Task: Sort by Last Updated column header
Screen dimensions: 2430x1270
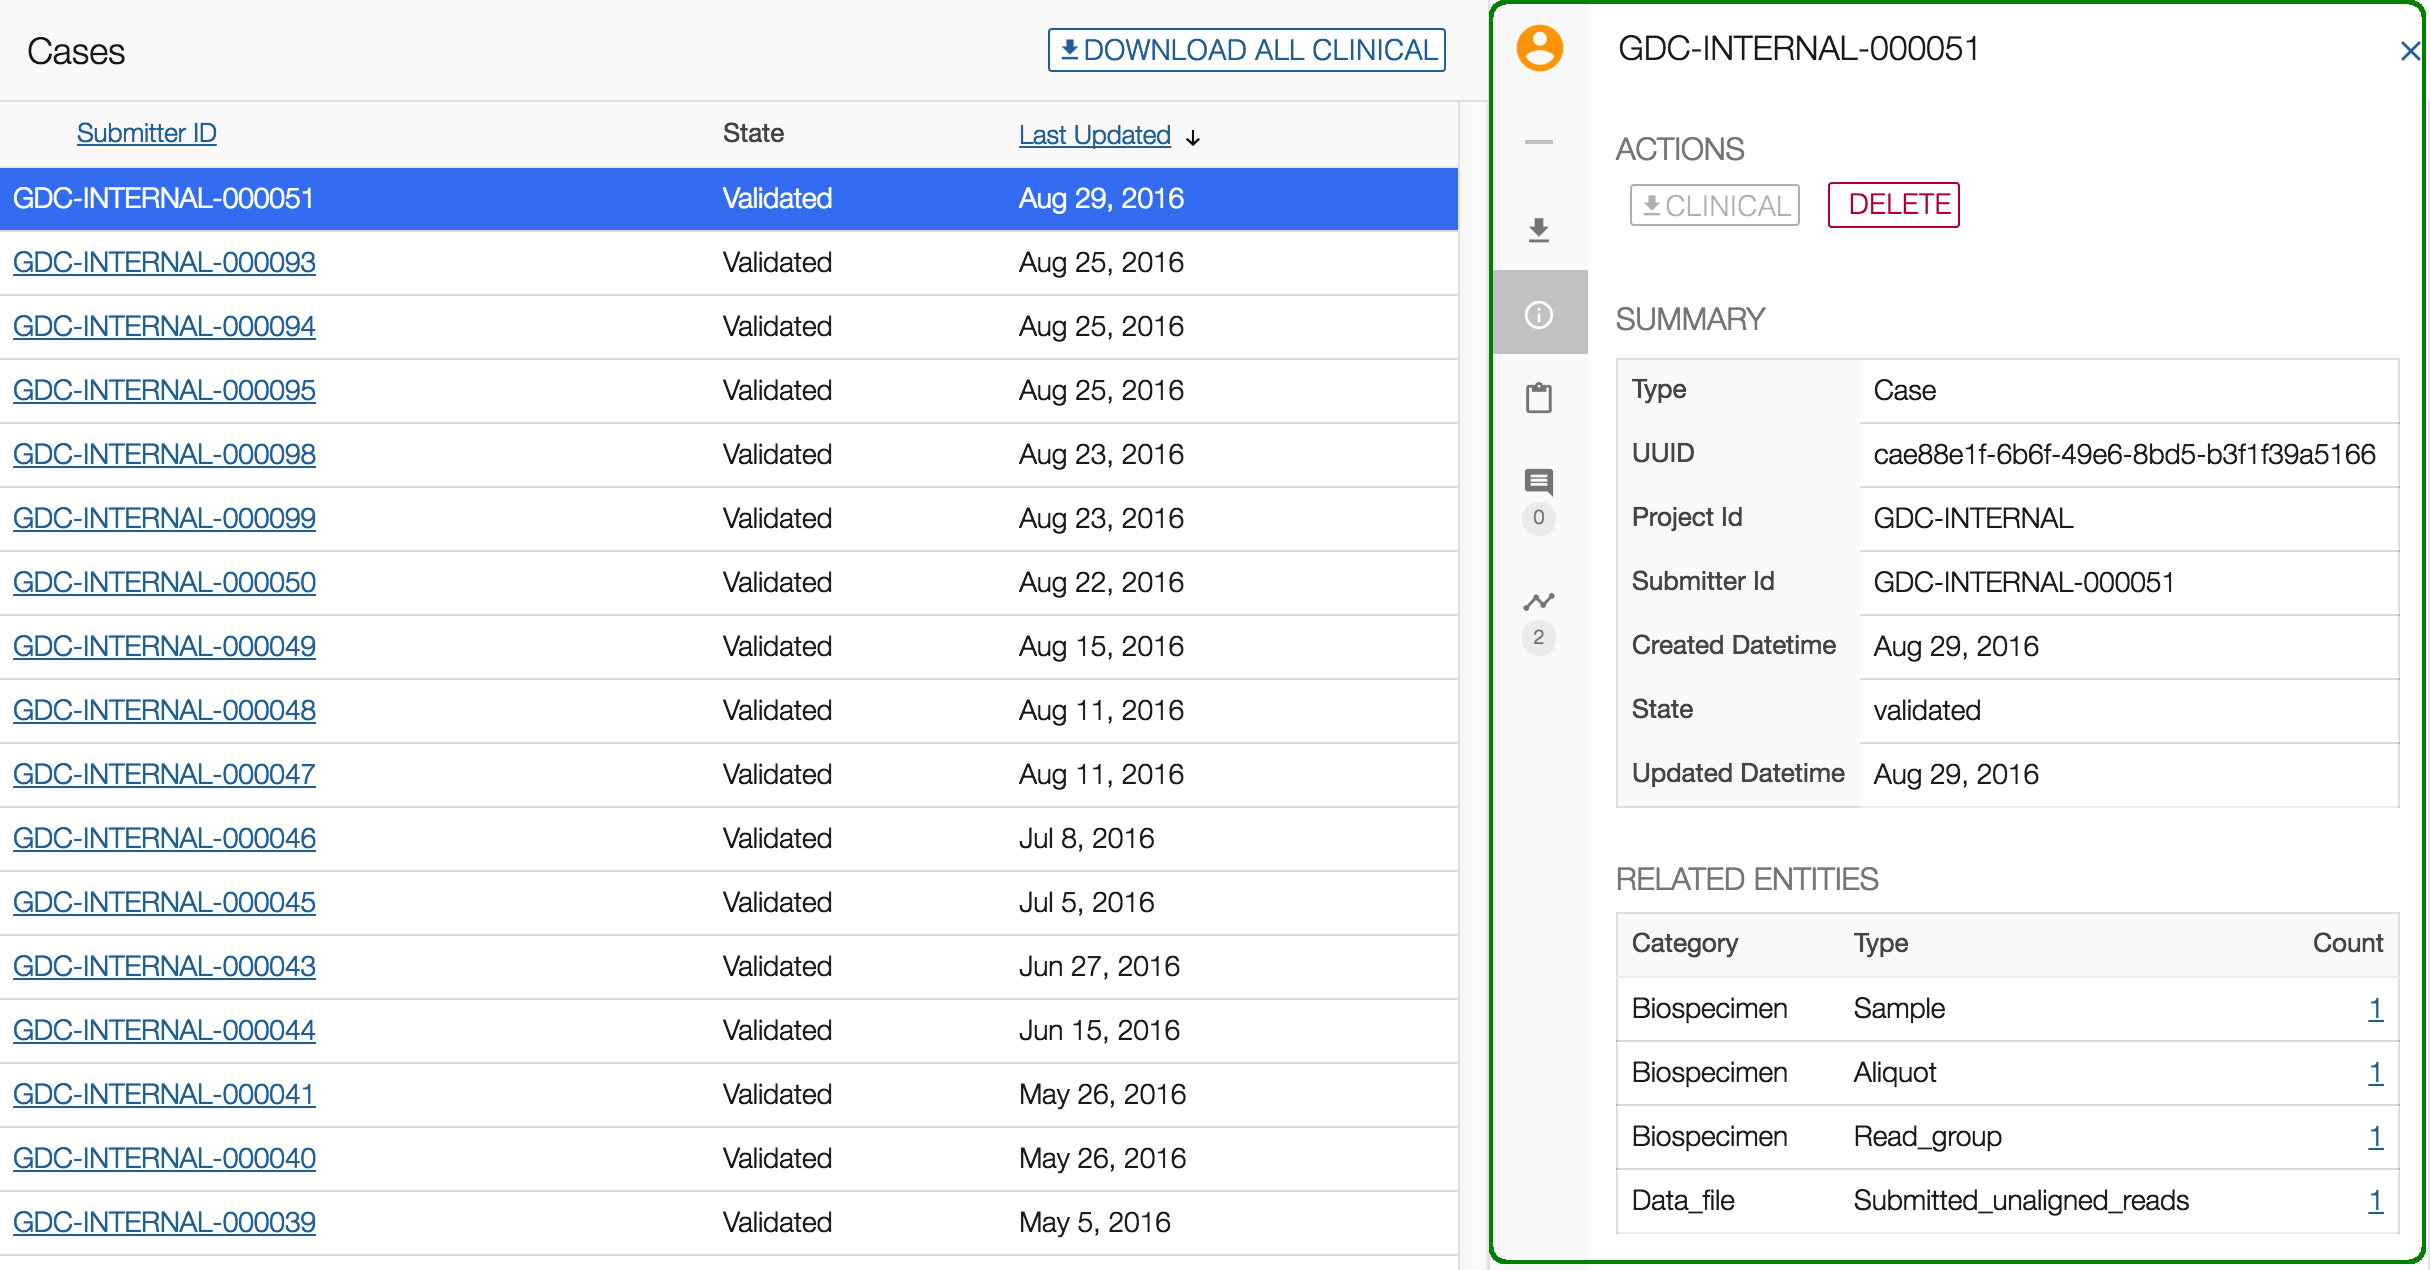Action: click(x=1094, y=135)
